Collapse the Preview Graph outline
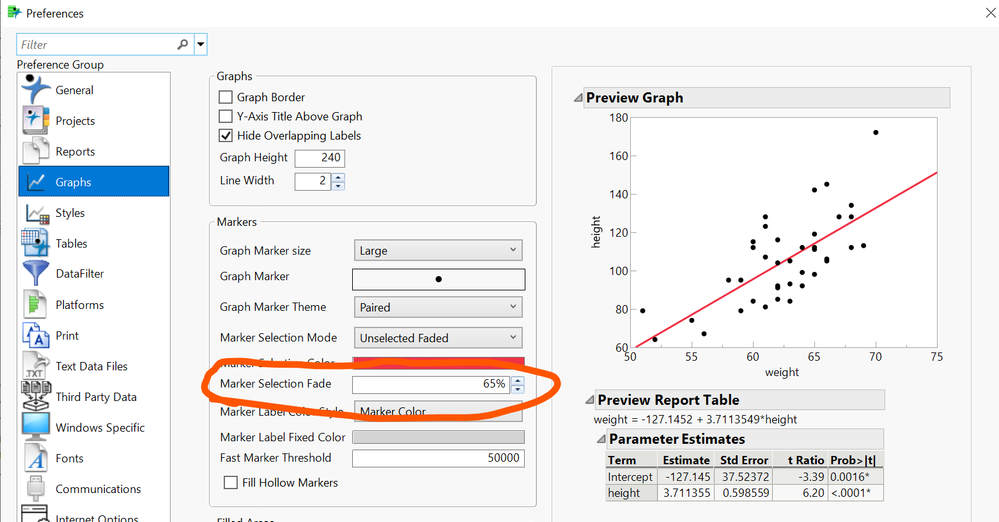999x522 pixels. [x=578, y=98]
